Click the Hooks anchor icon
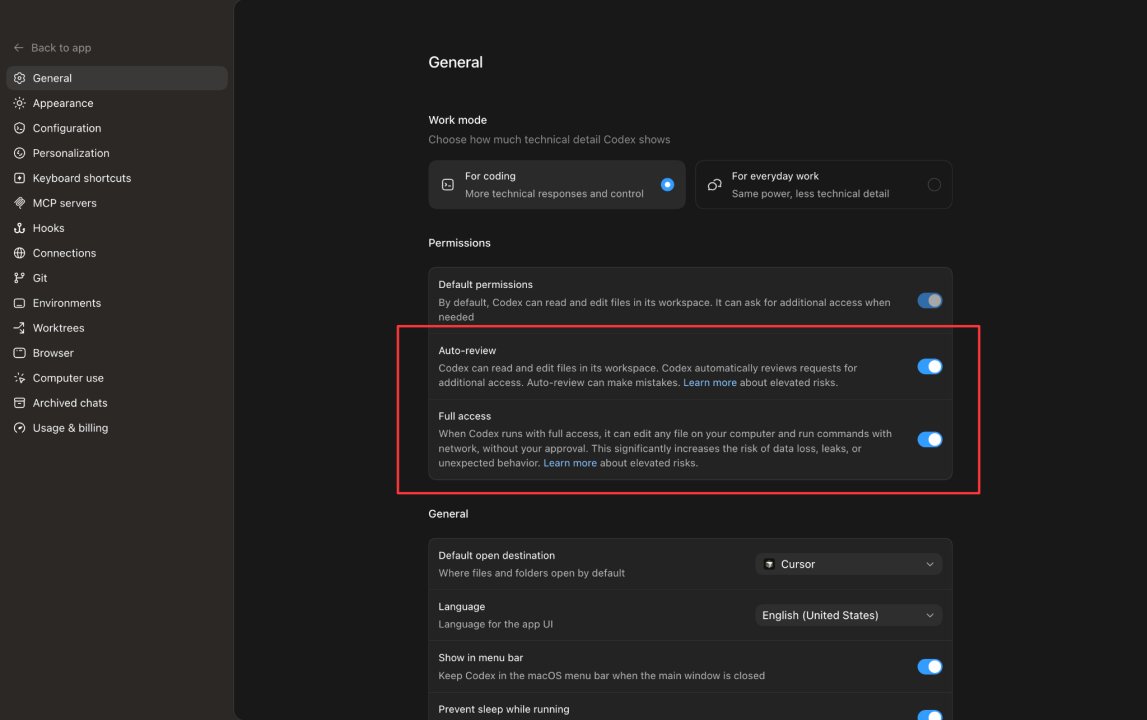Image resolution: width=1147 pixels, height=720 pixels. coord(20,228)
